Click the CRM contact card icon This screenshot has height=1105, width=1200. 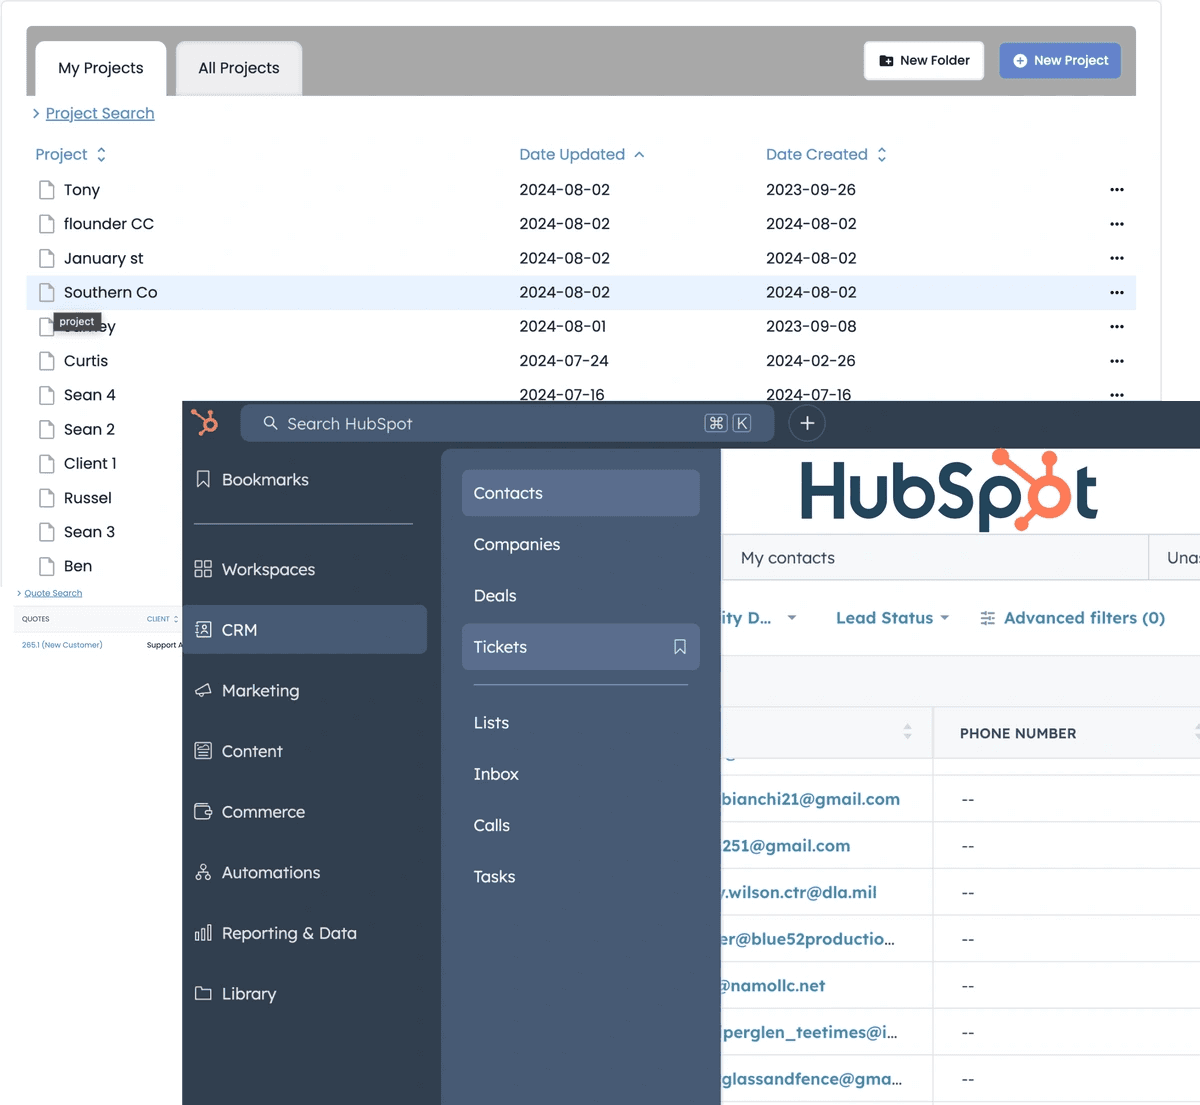tap(203, 629)
